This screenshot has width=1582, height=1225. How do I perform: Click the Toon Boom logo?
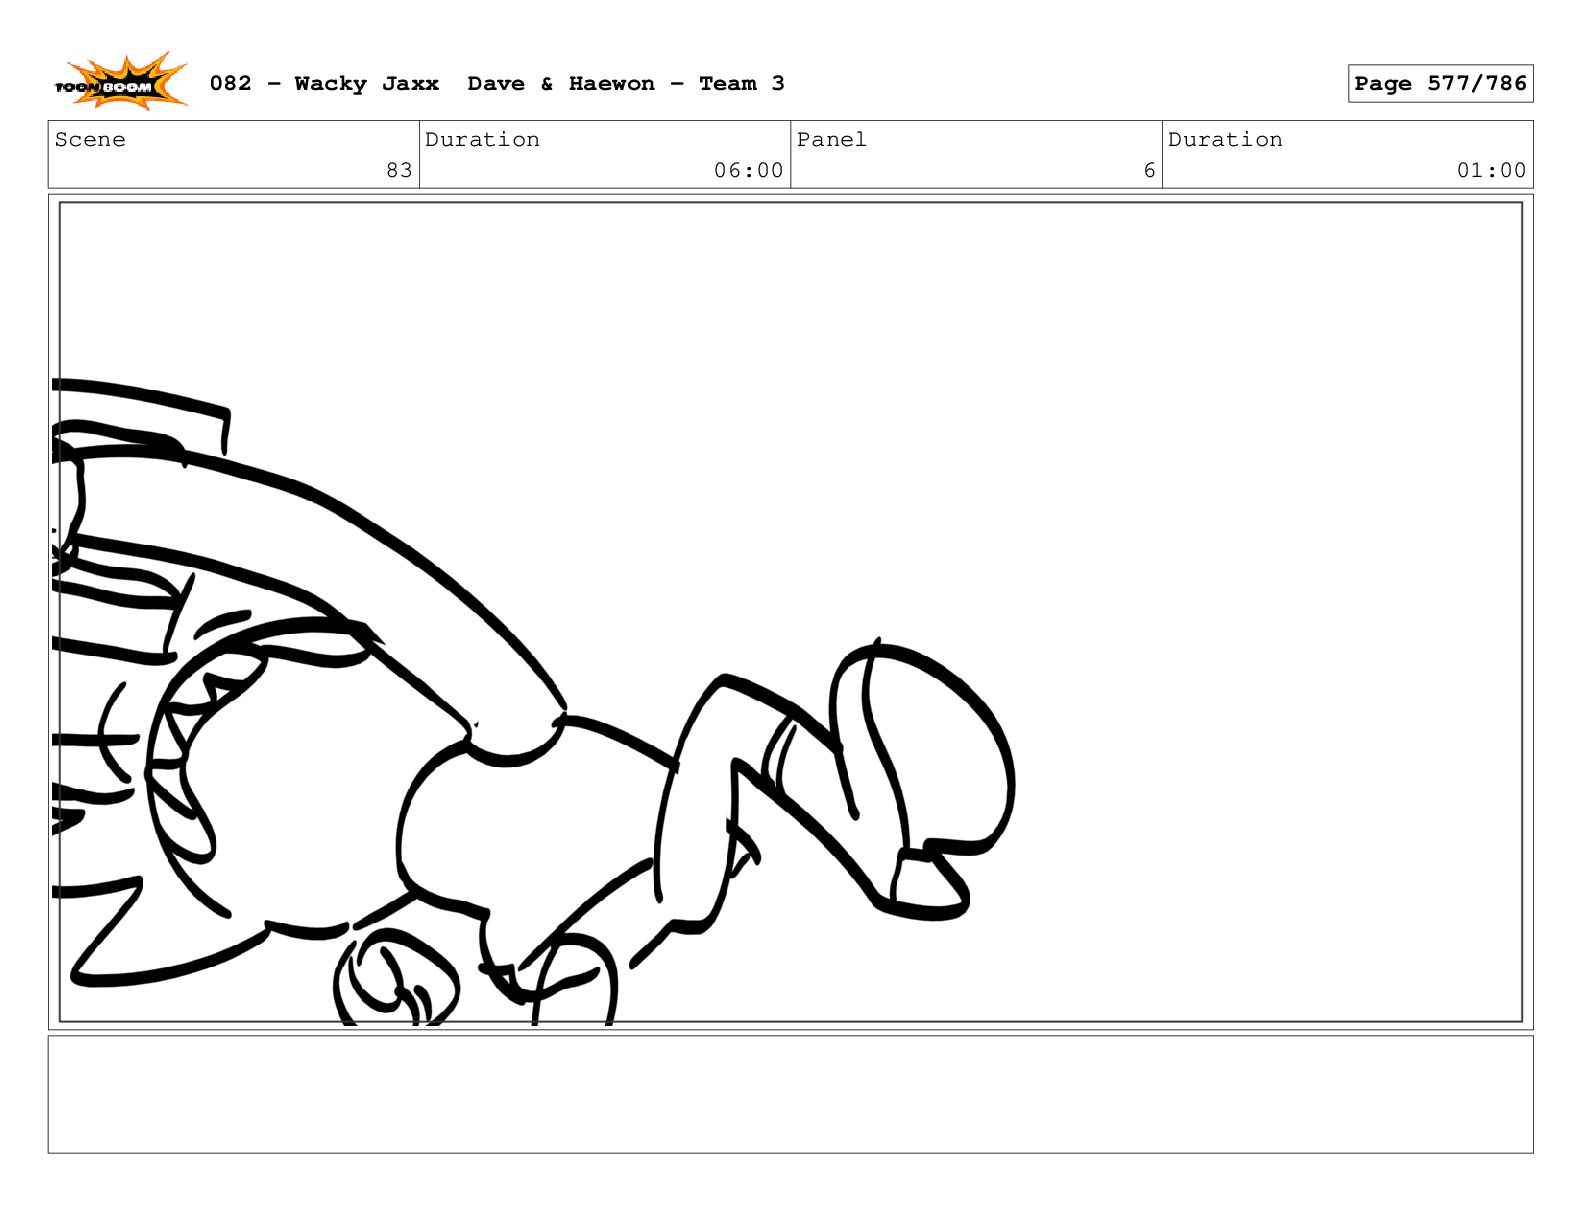coord(120,83)
